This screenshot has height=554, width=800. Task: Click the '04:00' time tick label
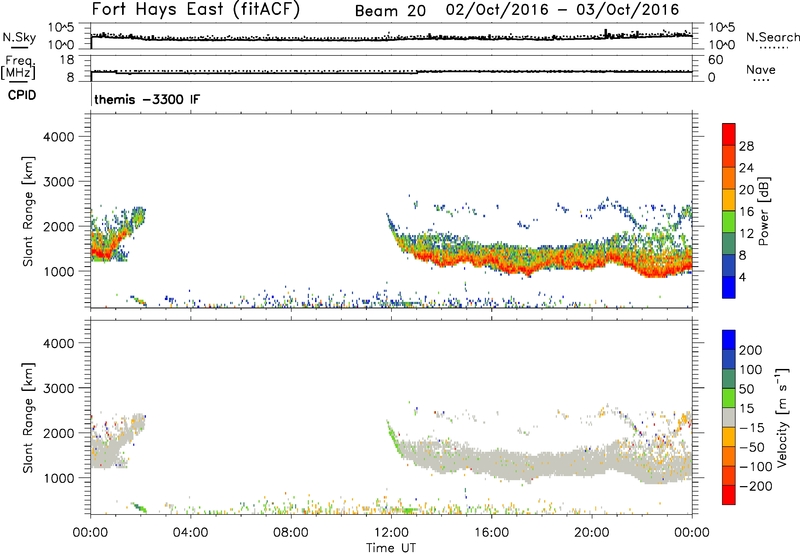(190, 533)
